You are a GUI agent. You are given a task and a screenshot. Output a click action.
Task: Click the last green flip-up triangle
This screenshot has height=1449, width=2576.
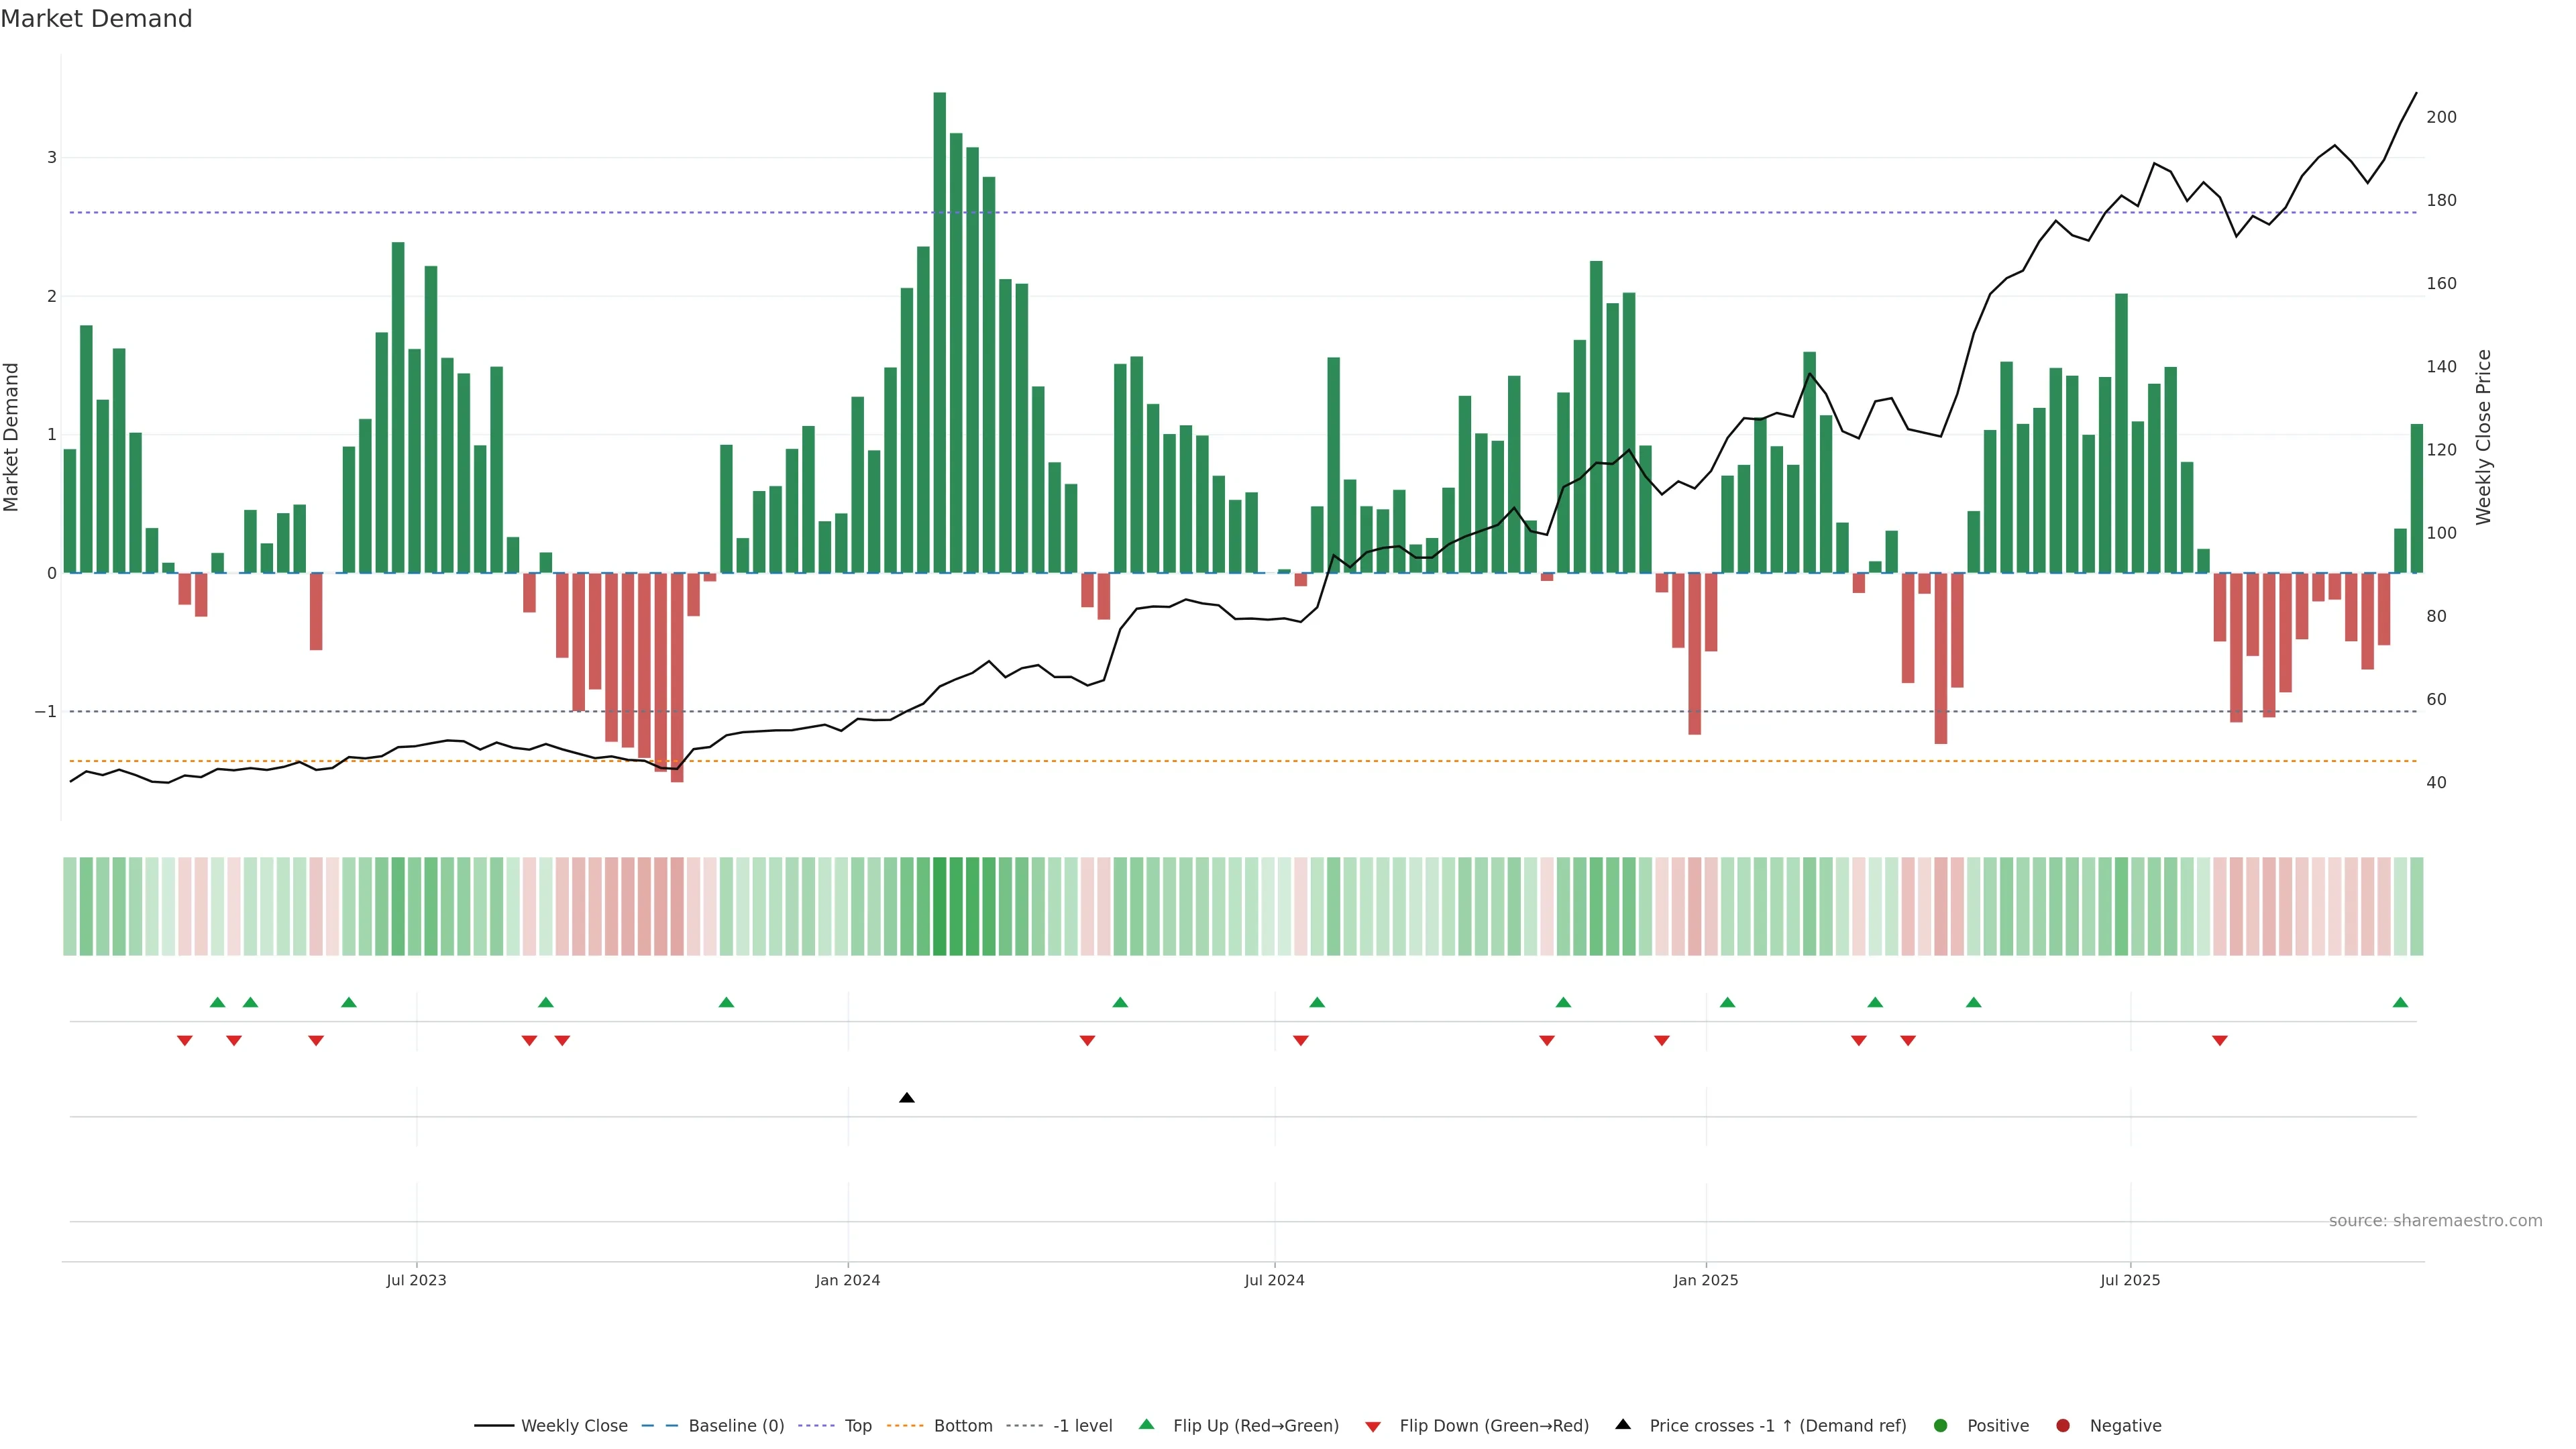(x=2400, y=1002)
